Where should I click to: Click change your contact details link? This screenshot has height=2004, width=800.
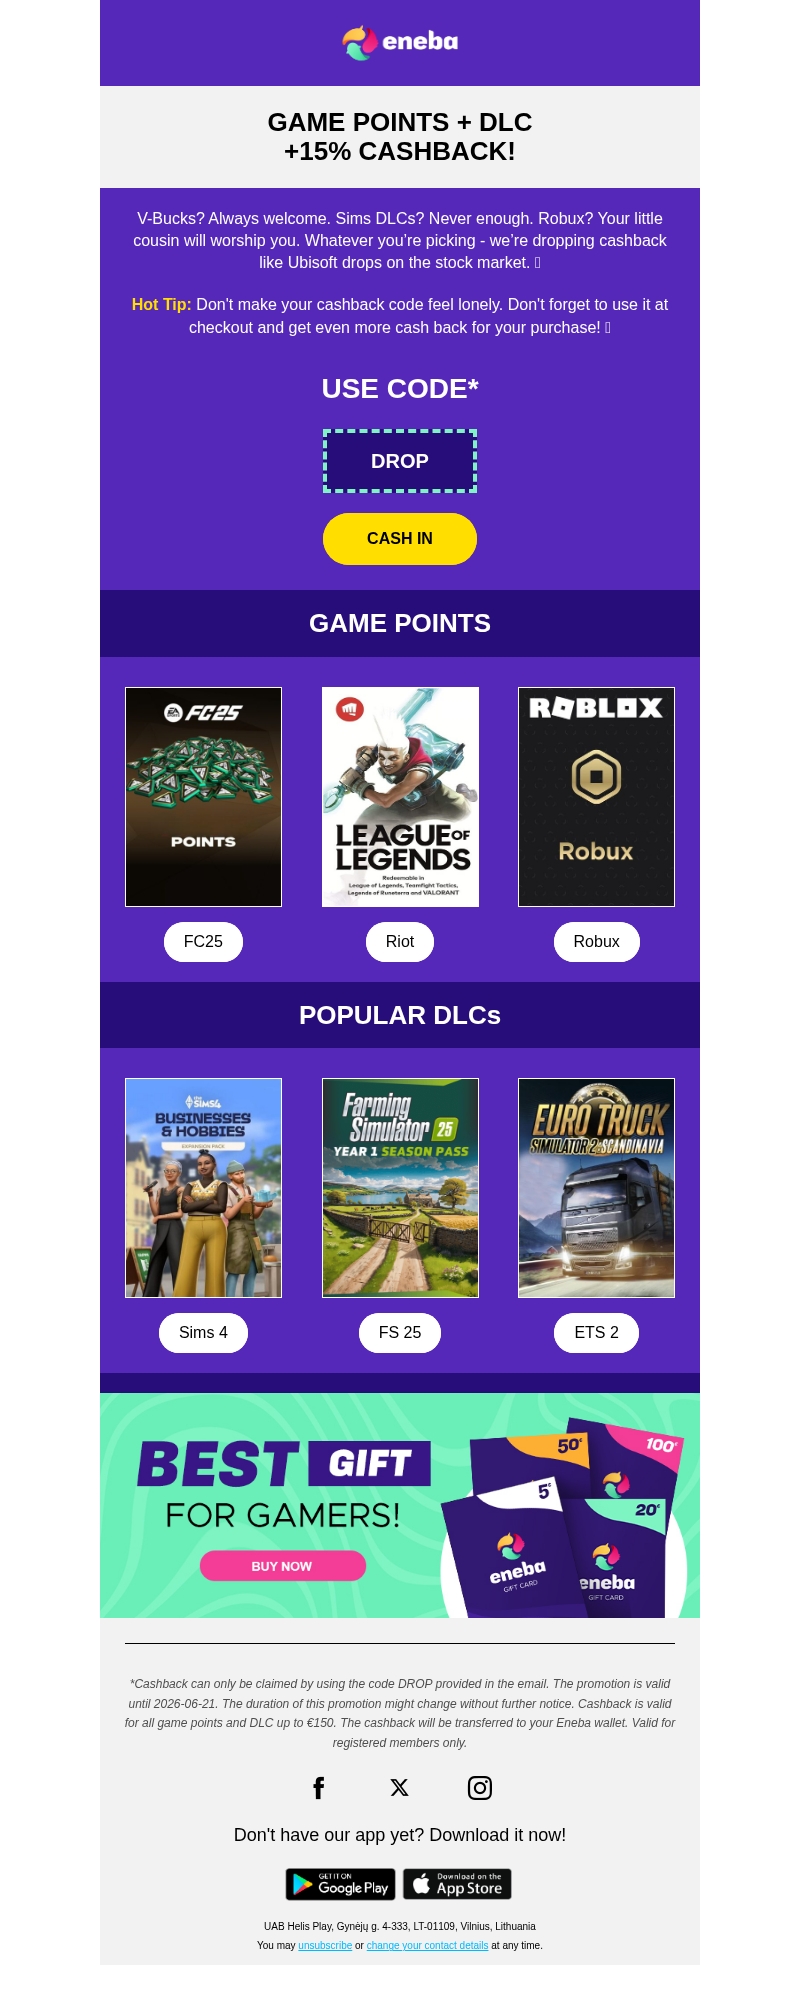click(428, 1946)
